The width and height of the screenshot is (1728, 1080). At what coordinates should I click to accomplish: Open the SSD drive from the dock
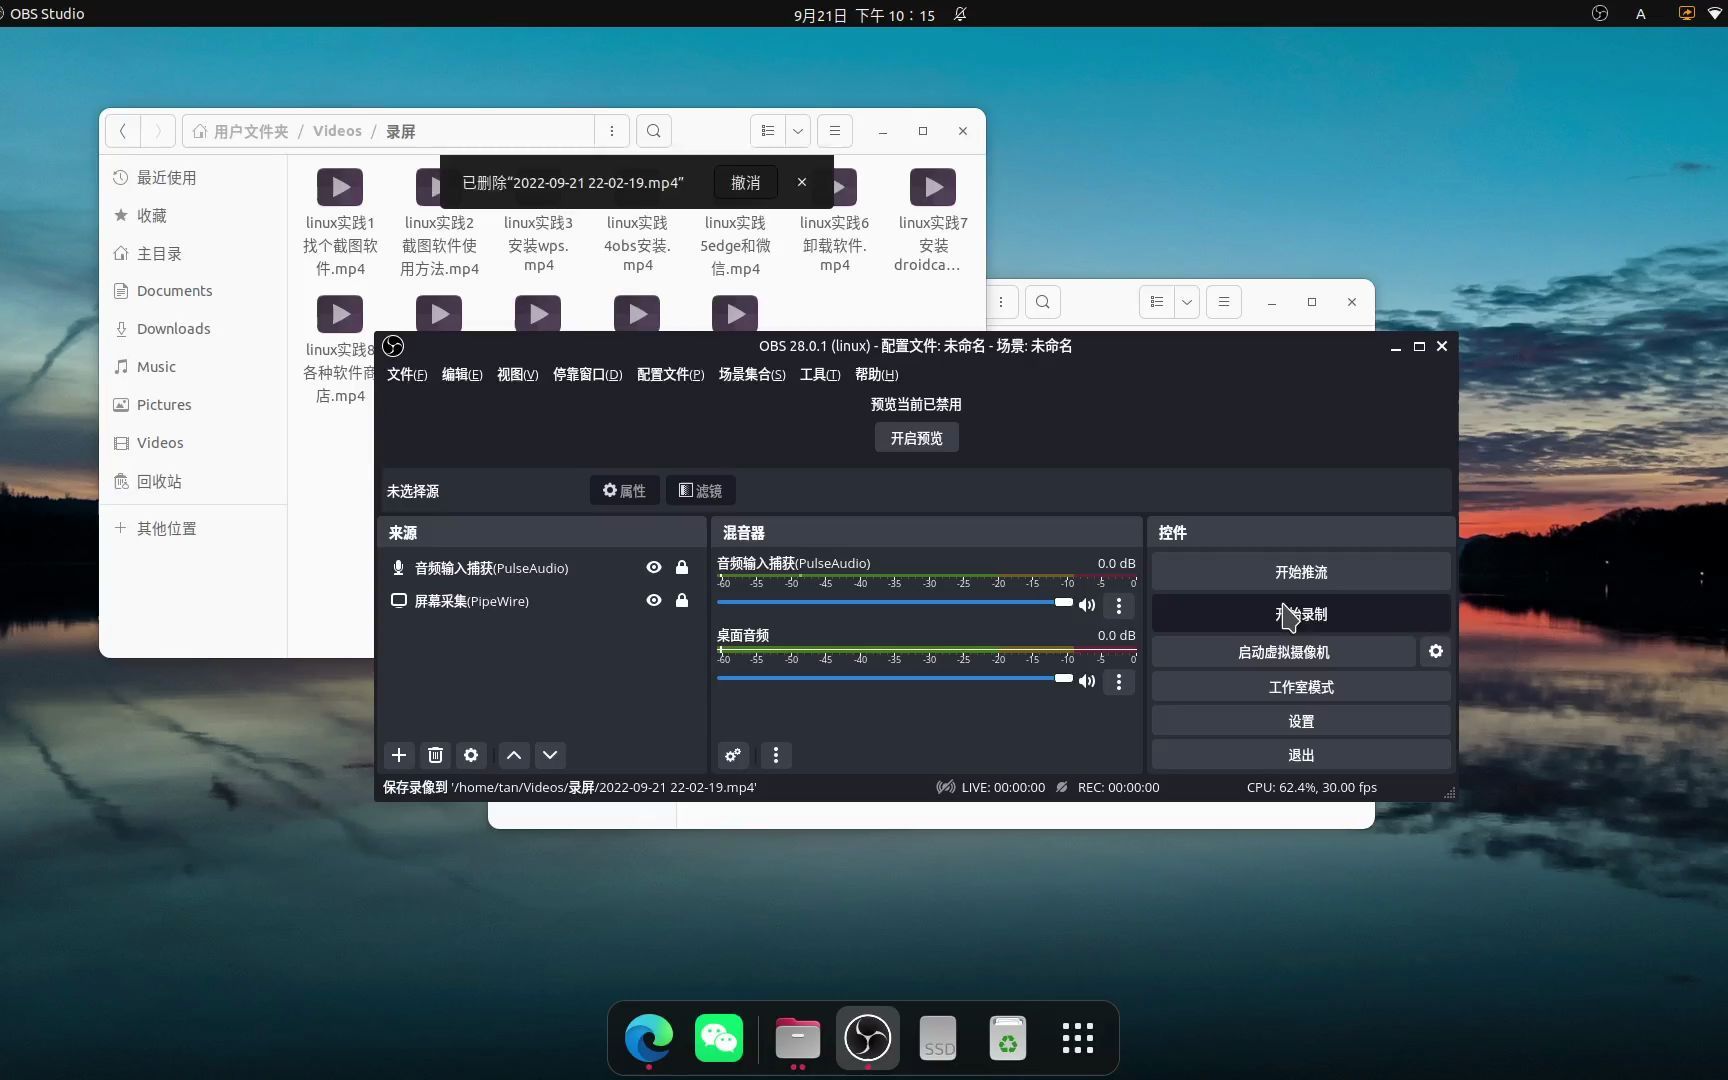click(938, 1037)
